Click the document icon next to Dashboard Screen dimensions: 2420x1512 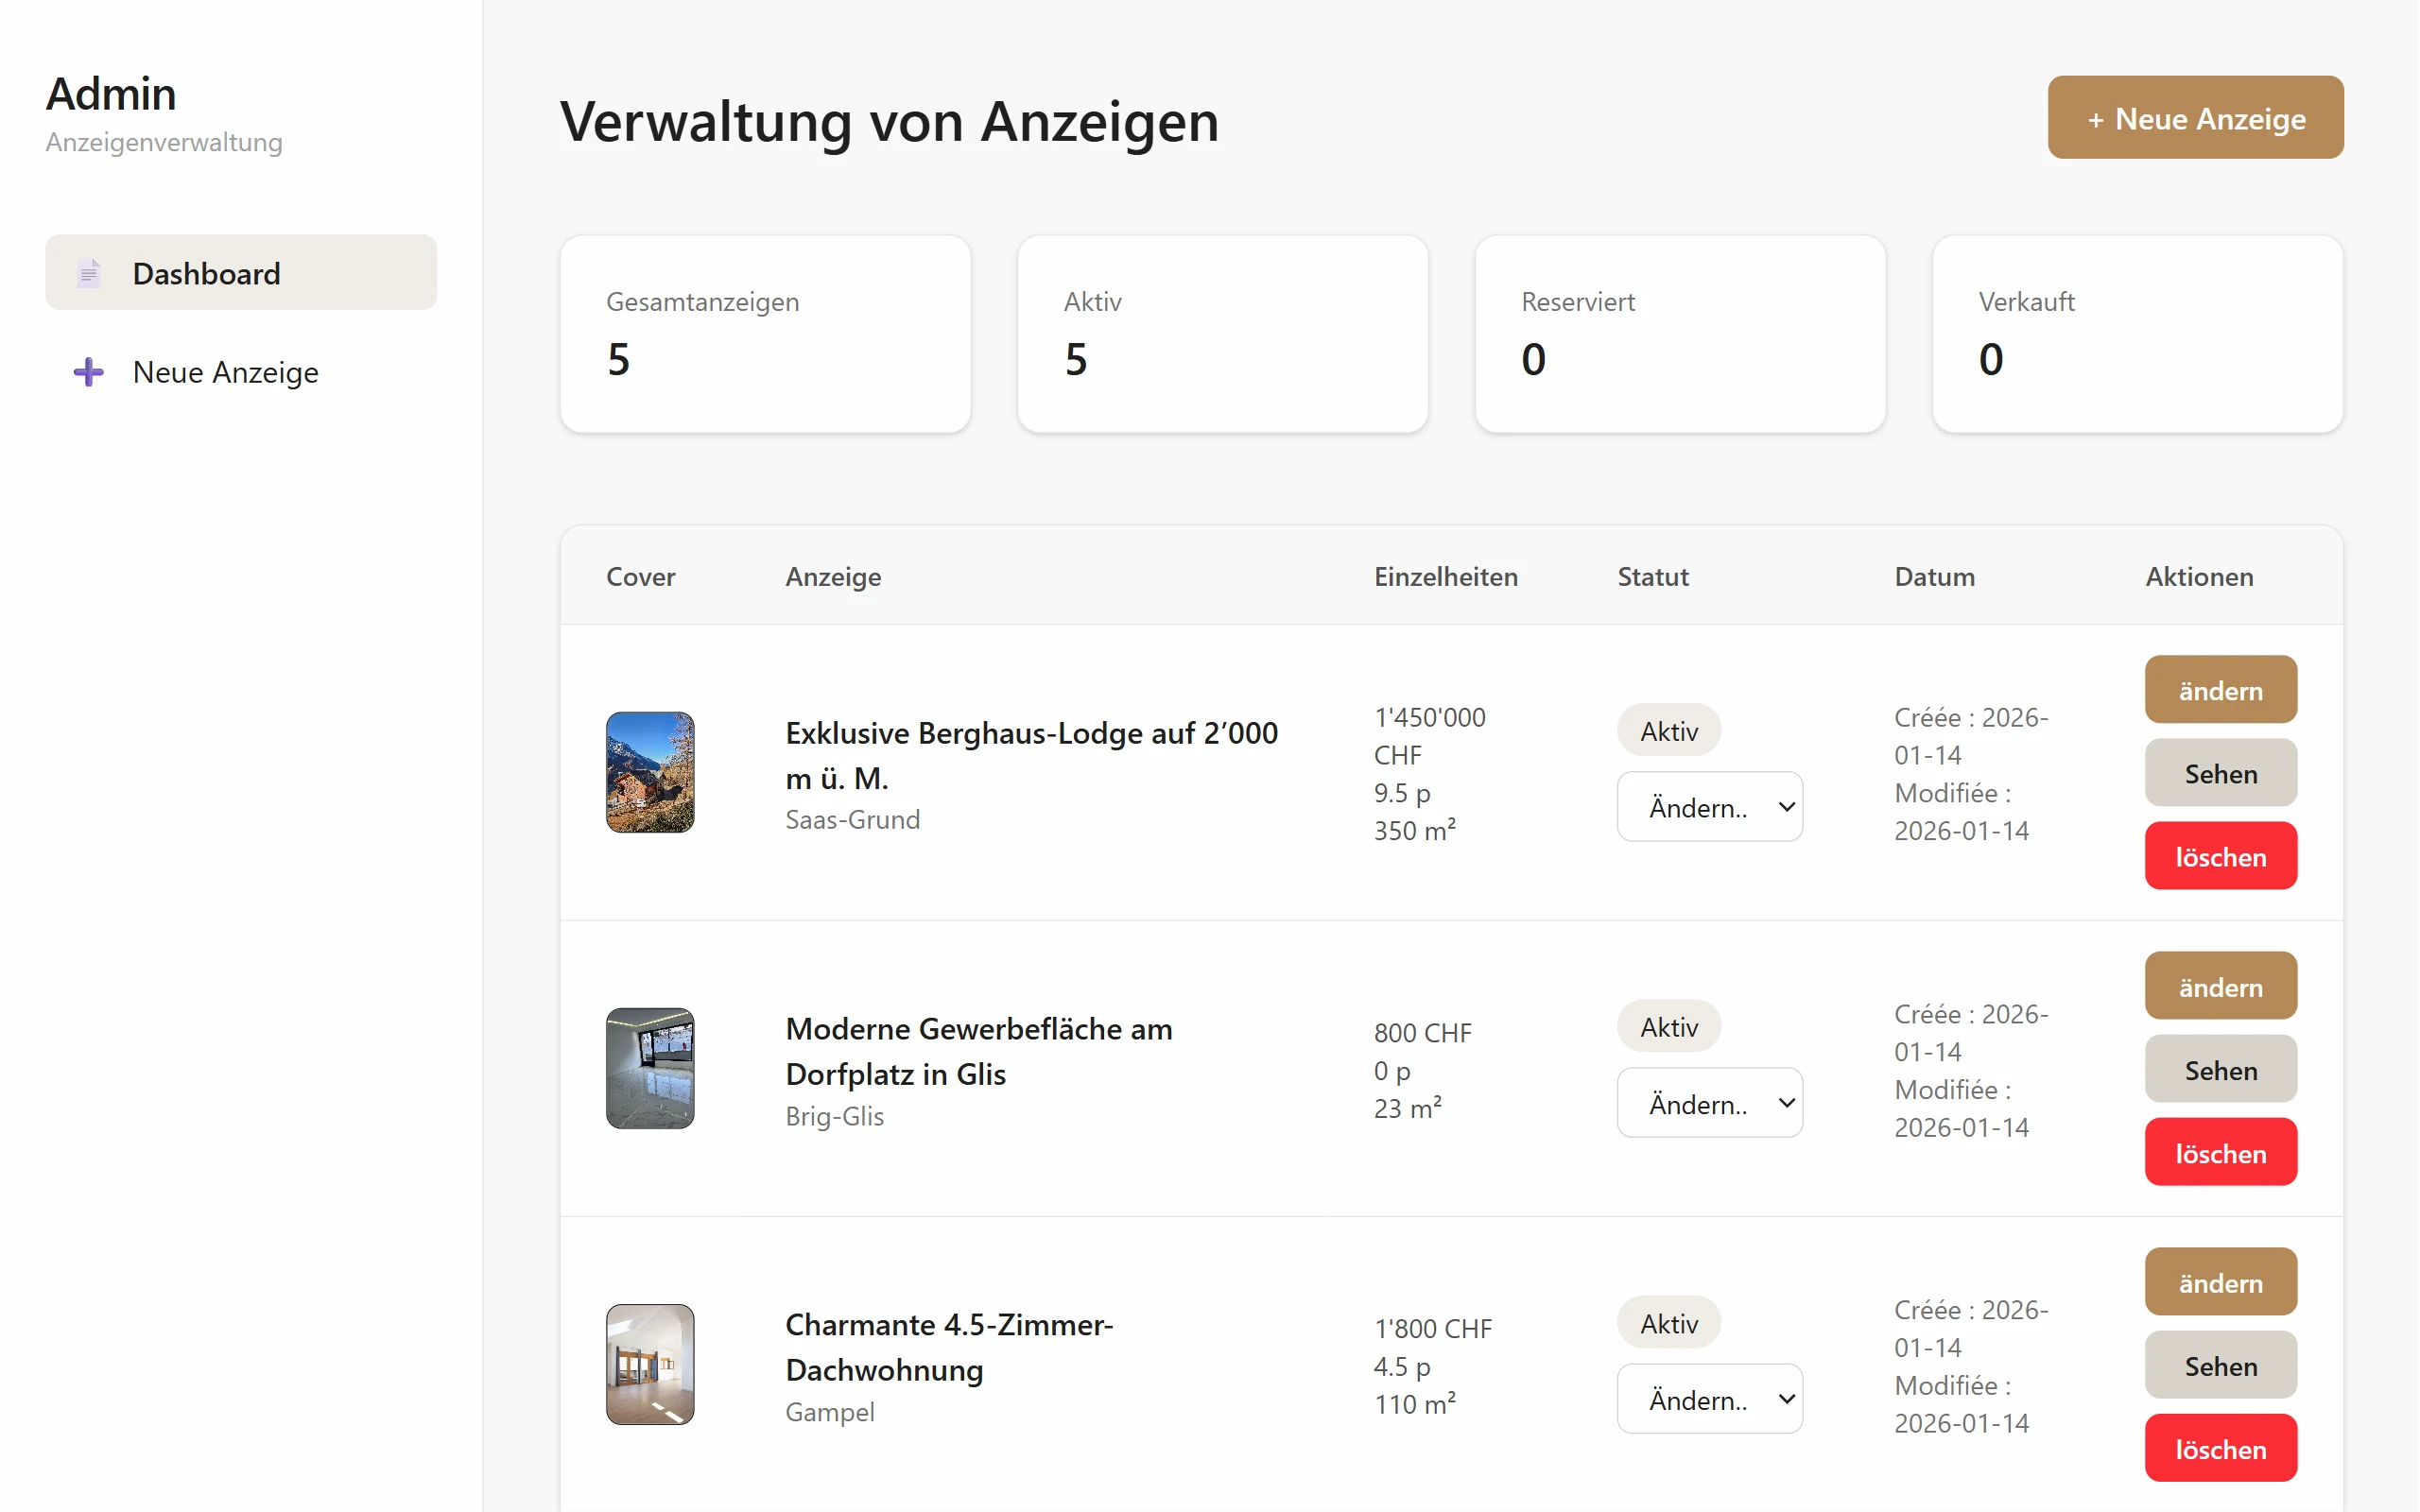pyautogui.click(x=89, y=272)
